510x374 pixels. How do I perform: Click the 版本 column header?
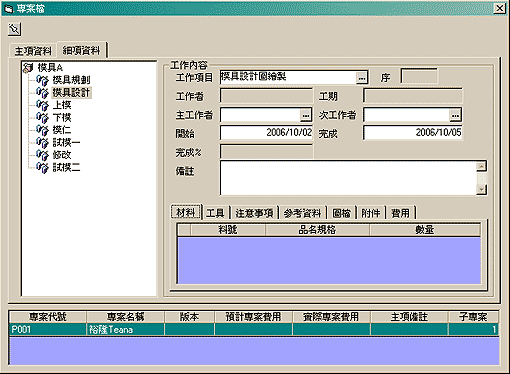(189, 317)
